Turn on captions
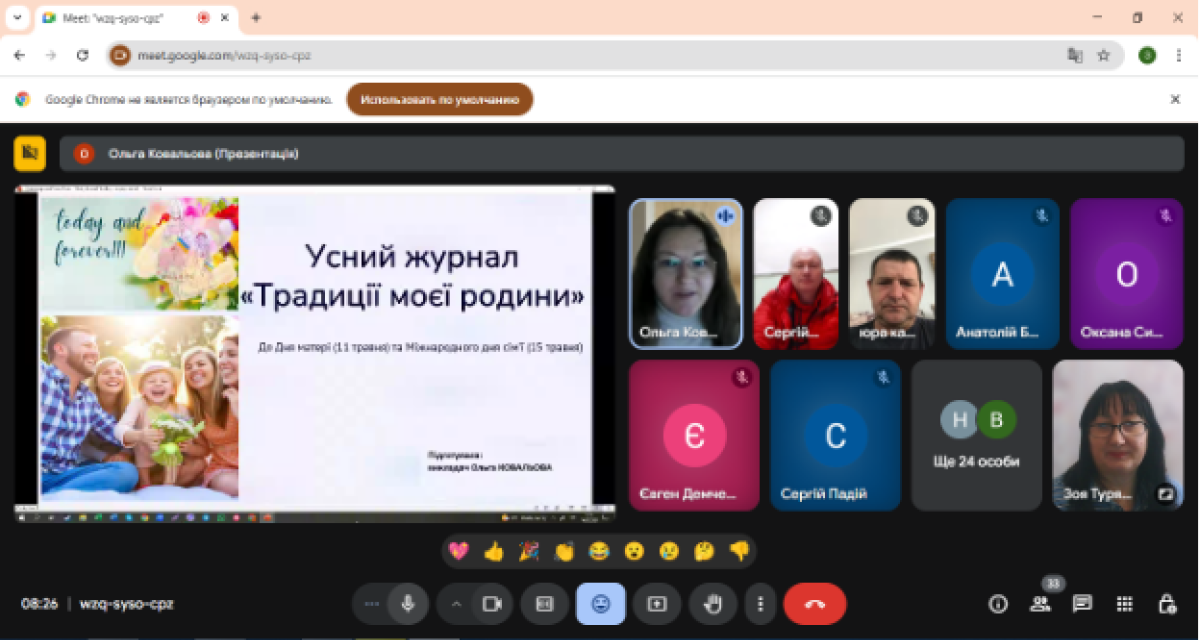The width and height of the screenshot is (1200, 640). (545, 604)
